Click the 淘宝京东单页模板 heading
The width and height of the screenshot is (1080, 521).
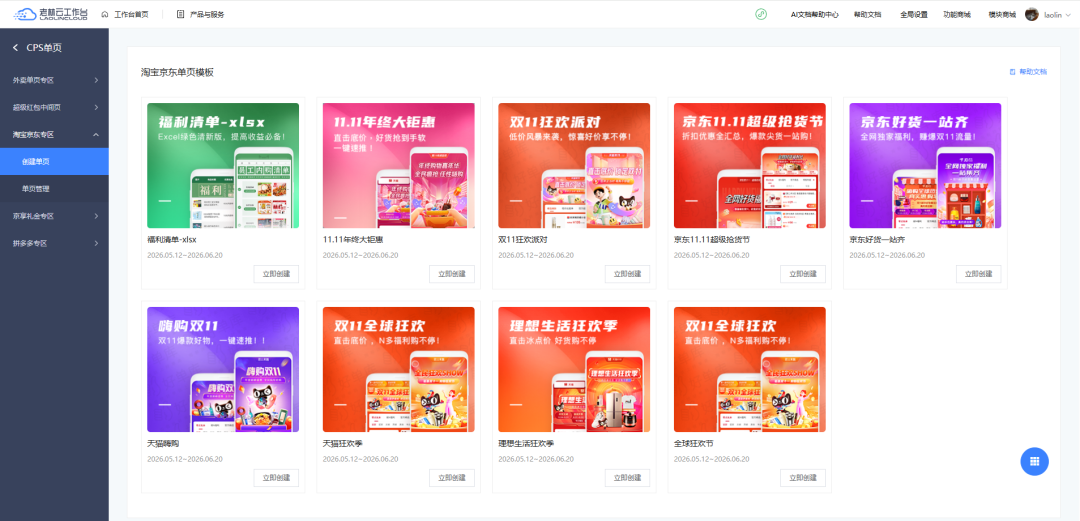[178, 72]
